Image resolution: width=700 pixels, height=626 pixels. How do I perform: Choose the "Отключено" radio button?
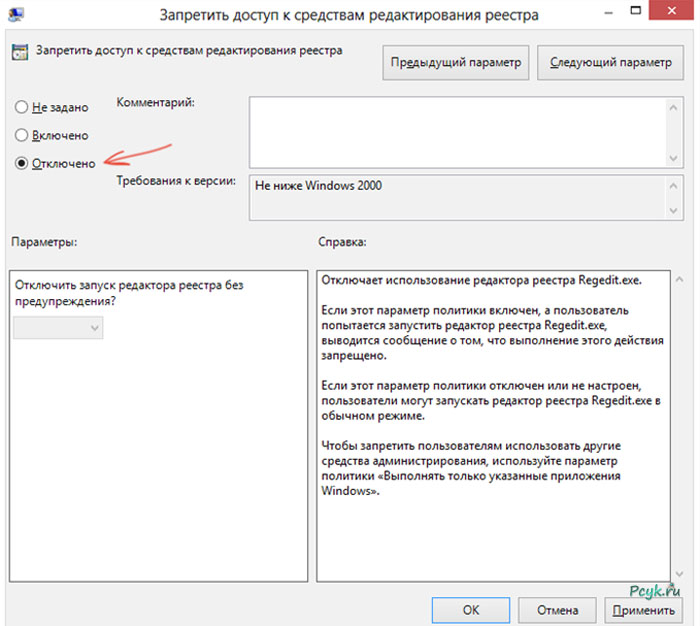click(22, 164)
